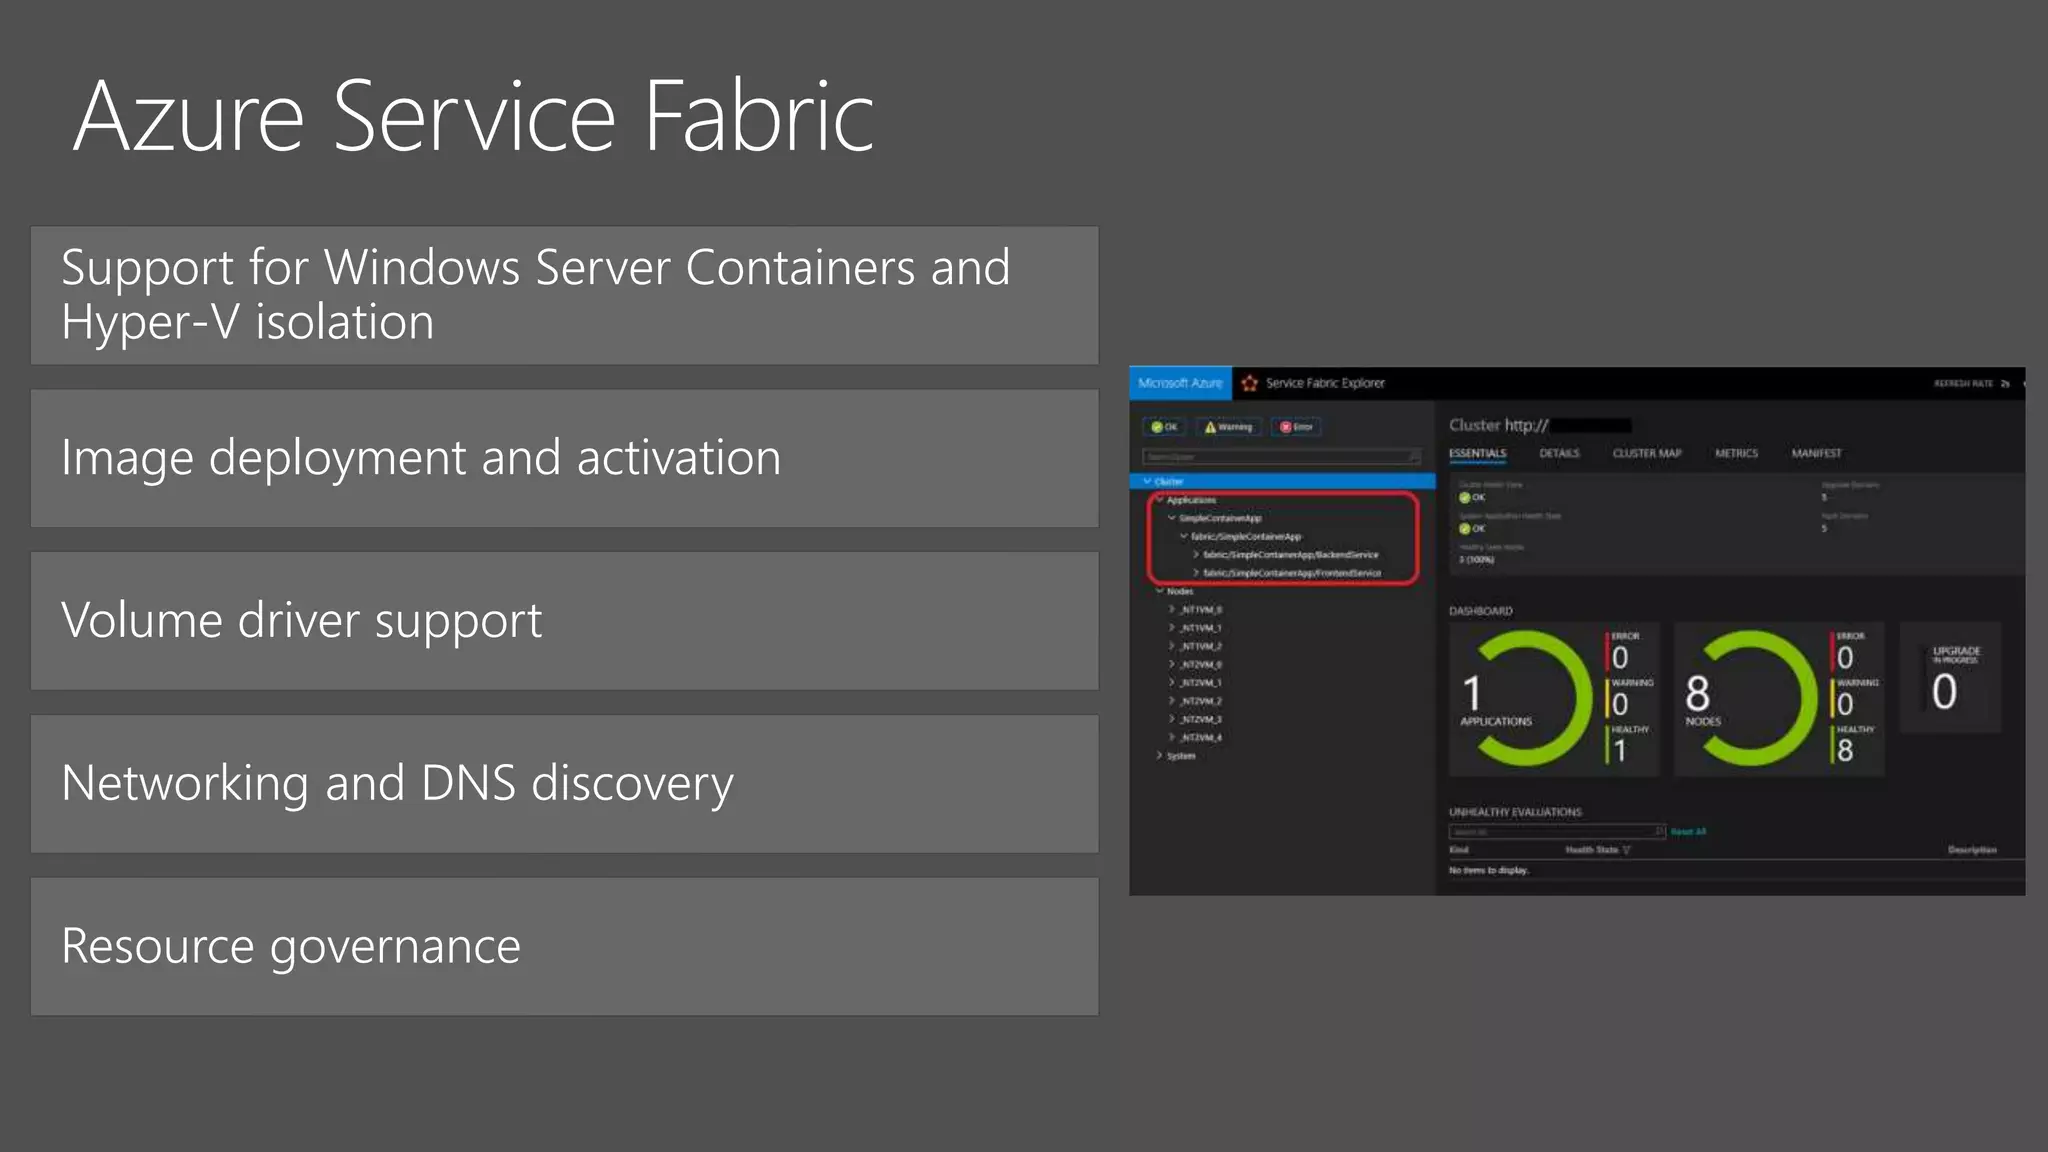Click the "No items to display." message

pos(1489,871)
